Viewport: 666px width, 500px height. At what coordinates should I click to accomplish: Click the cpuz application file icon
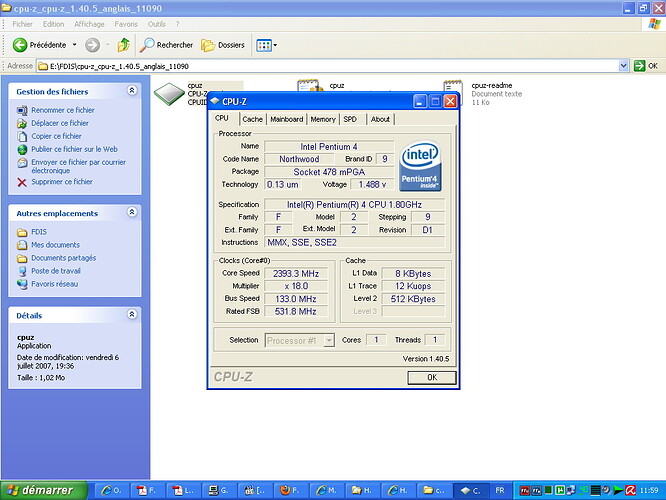pos(170,93)
